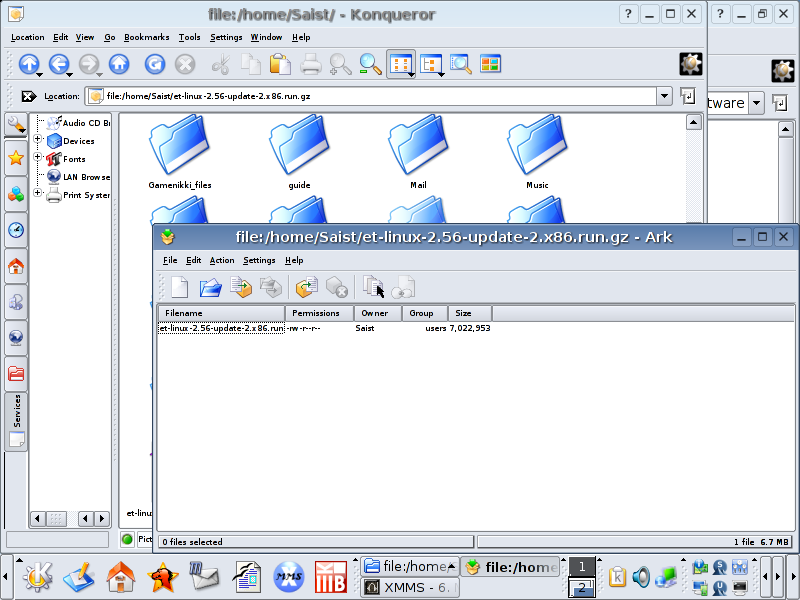This screenshot has width=800, height=600.
Task: Click the Extract icon in Ark toolbar
Action: tap(306, 288)
